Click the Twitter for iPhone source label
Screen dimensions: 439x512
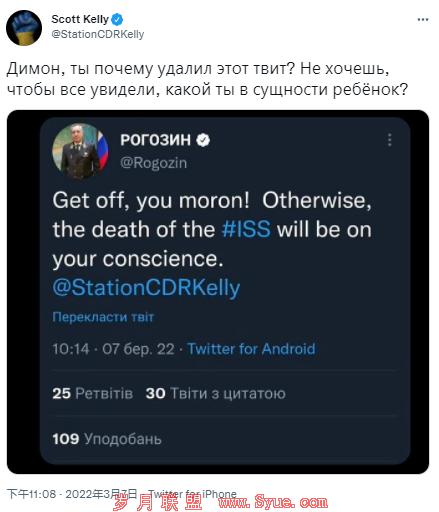192,494
